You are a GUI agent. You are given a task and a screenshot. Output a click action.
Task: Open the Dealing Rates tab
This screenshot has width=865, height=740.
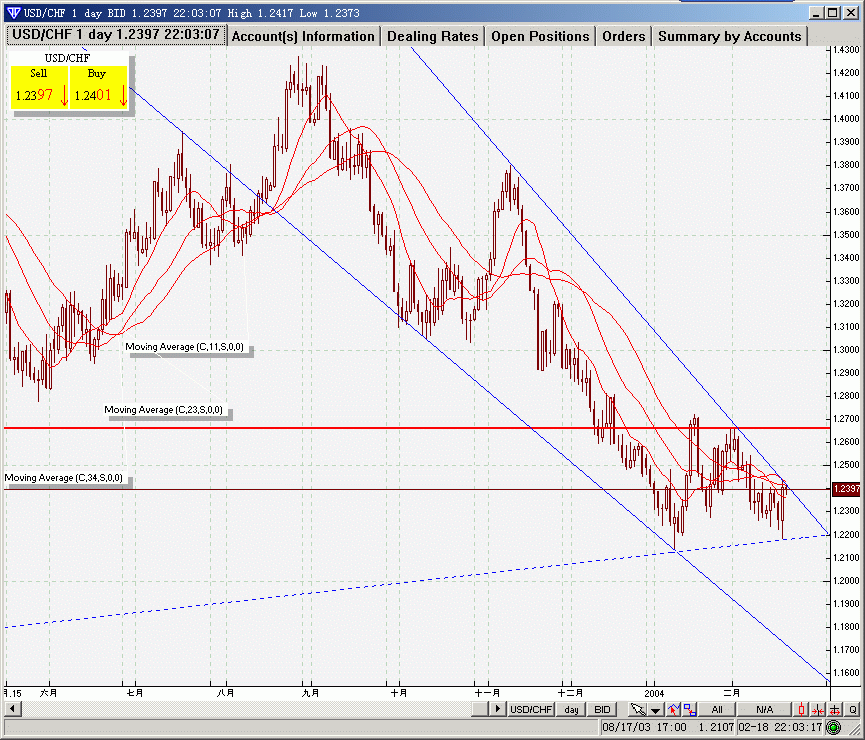[x=432, y=36]
